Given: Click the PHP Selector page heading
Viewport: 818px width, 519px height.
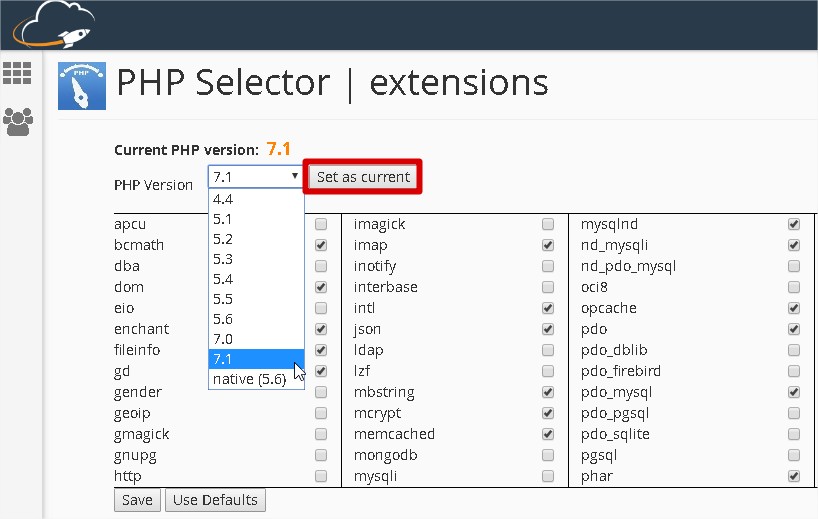Looking at the screenshot, I should click(x=332, y=83).
